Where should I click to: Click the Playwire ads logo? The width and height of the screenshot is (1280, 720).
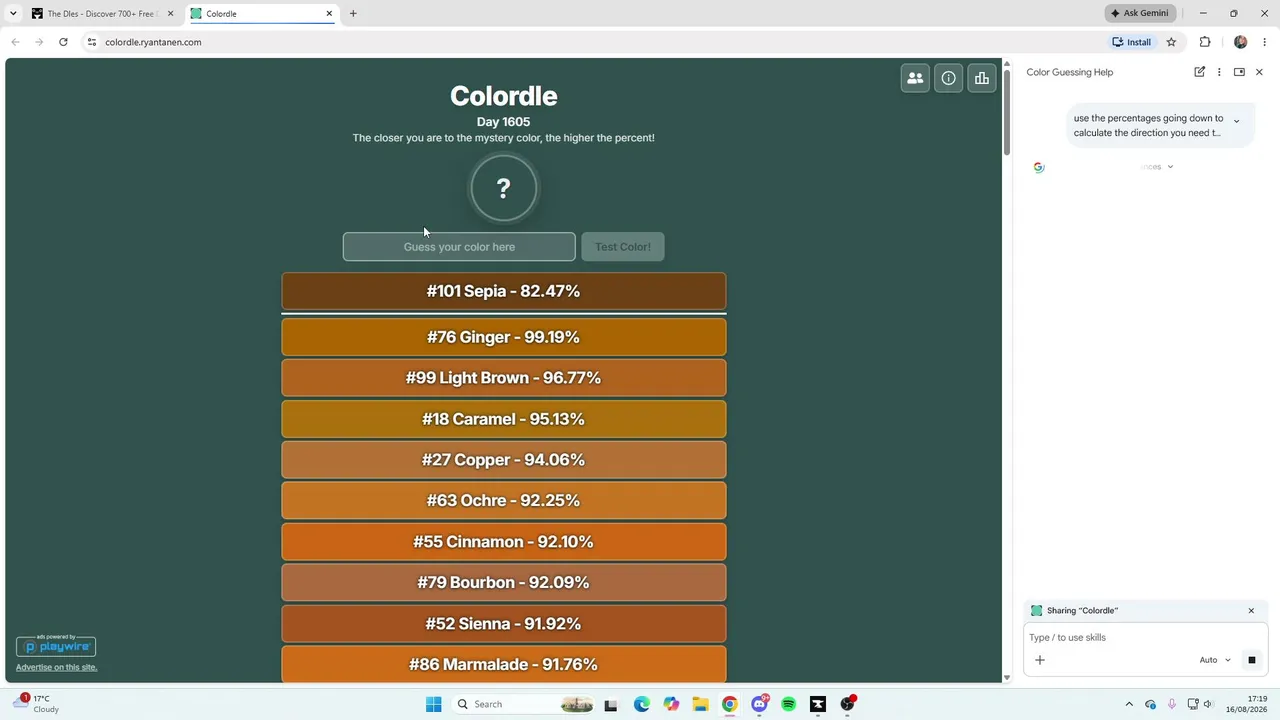click(56, 646)
